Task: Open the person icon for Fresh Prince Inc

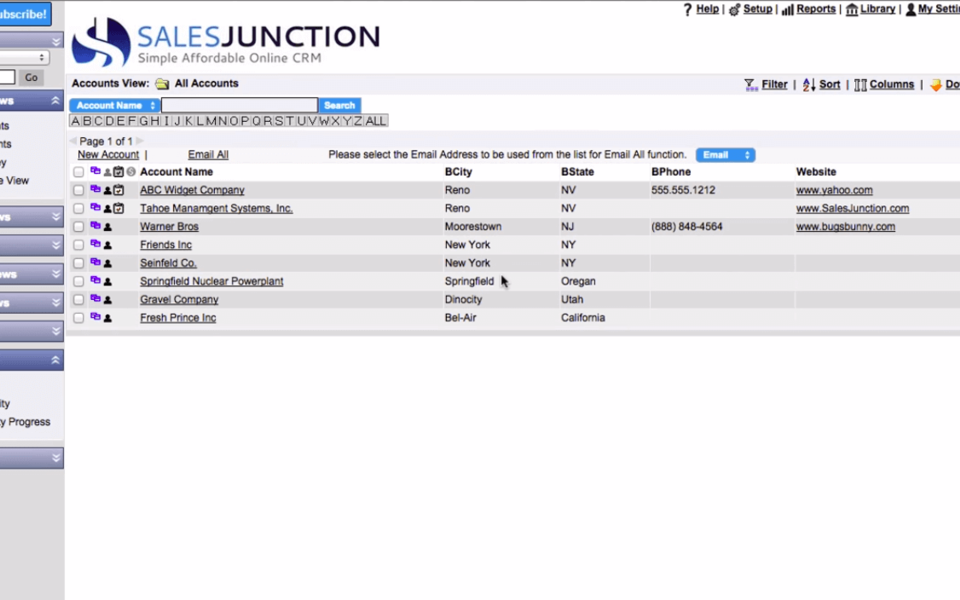Action: pos(108,318)
